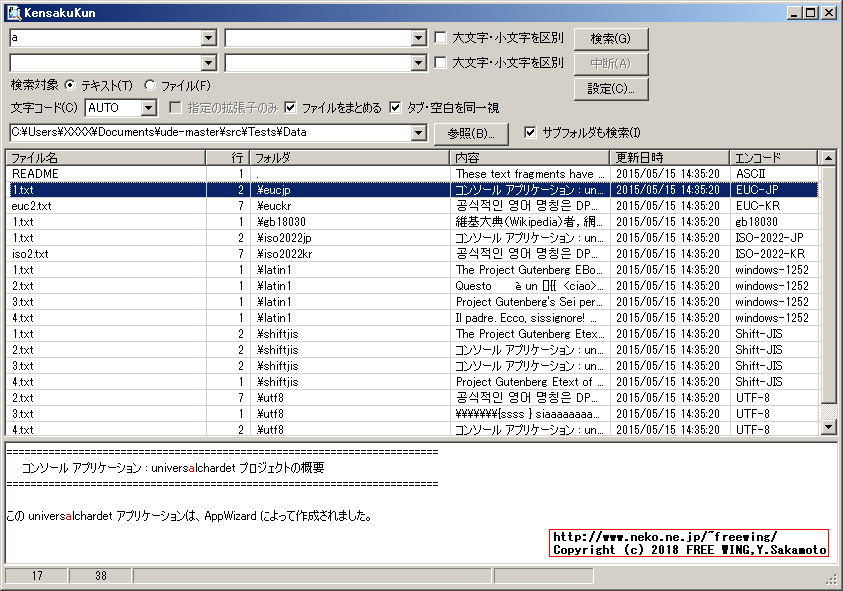The width and height of the screenshot is (843, 591).
Task: Toggle the second 大文字・小文字を区別 checkbox
Action: click(440, 63)
